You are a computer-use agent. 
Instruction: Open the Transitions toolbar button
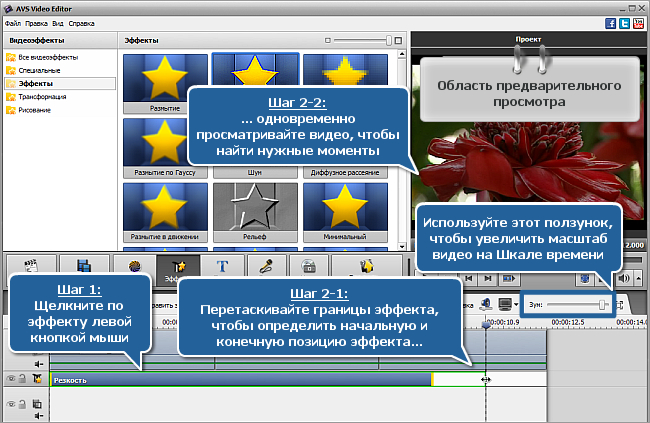coord(135,265)
